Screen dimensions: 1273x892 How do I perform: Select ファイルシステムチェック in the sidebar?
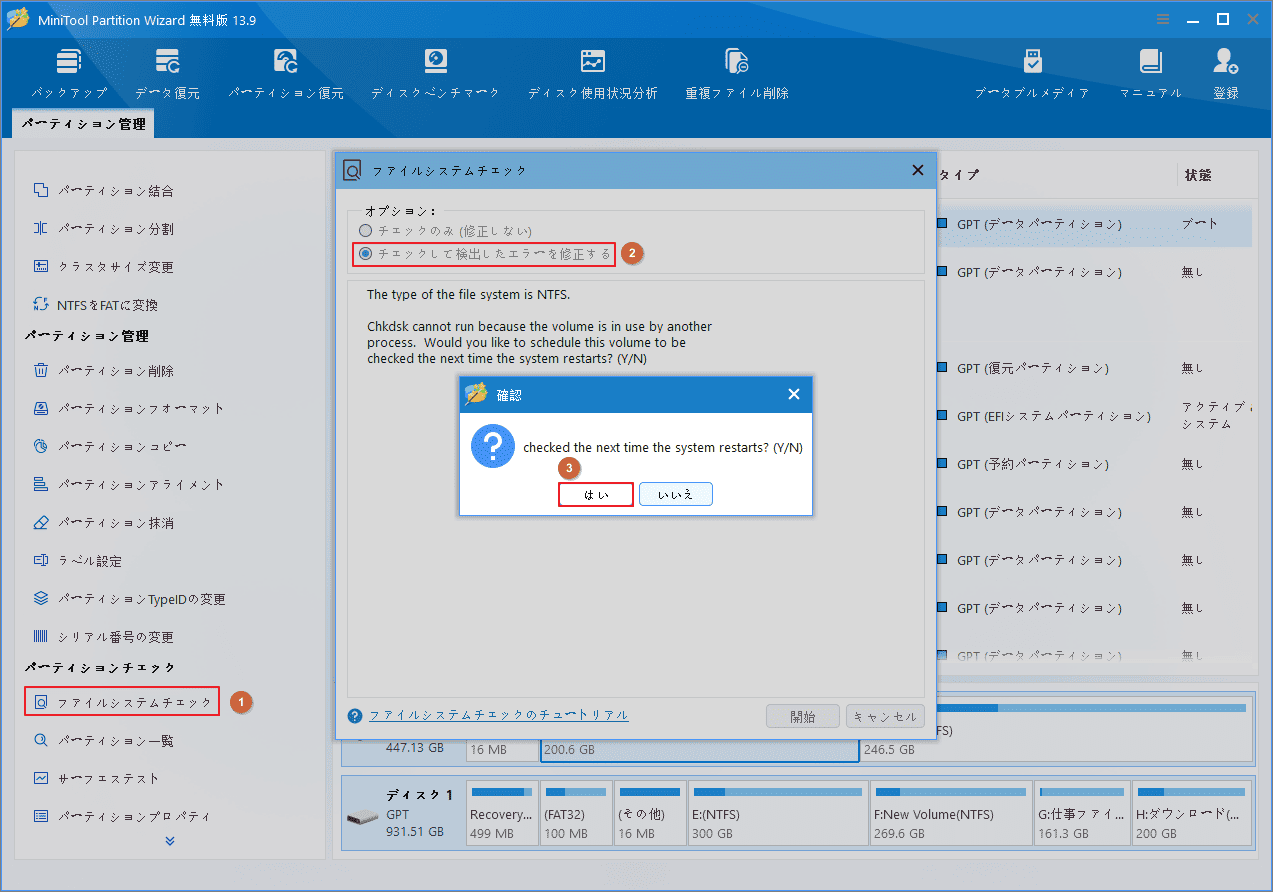[x=122, y=702]
